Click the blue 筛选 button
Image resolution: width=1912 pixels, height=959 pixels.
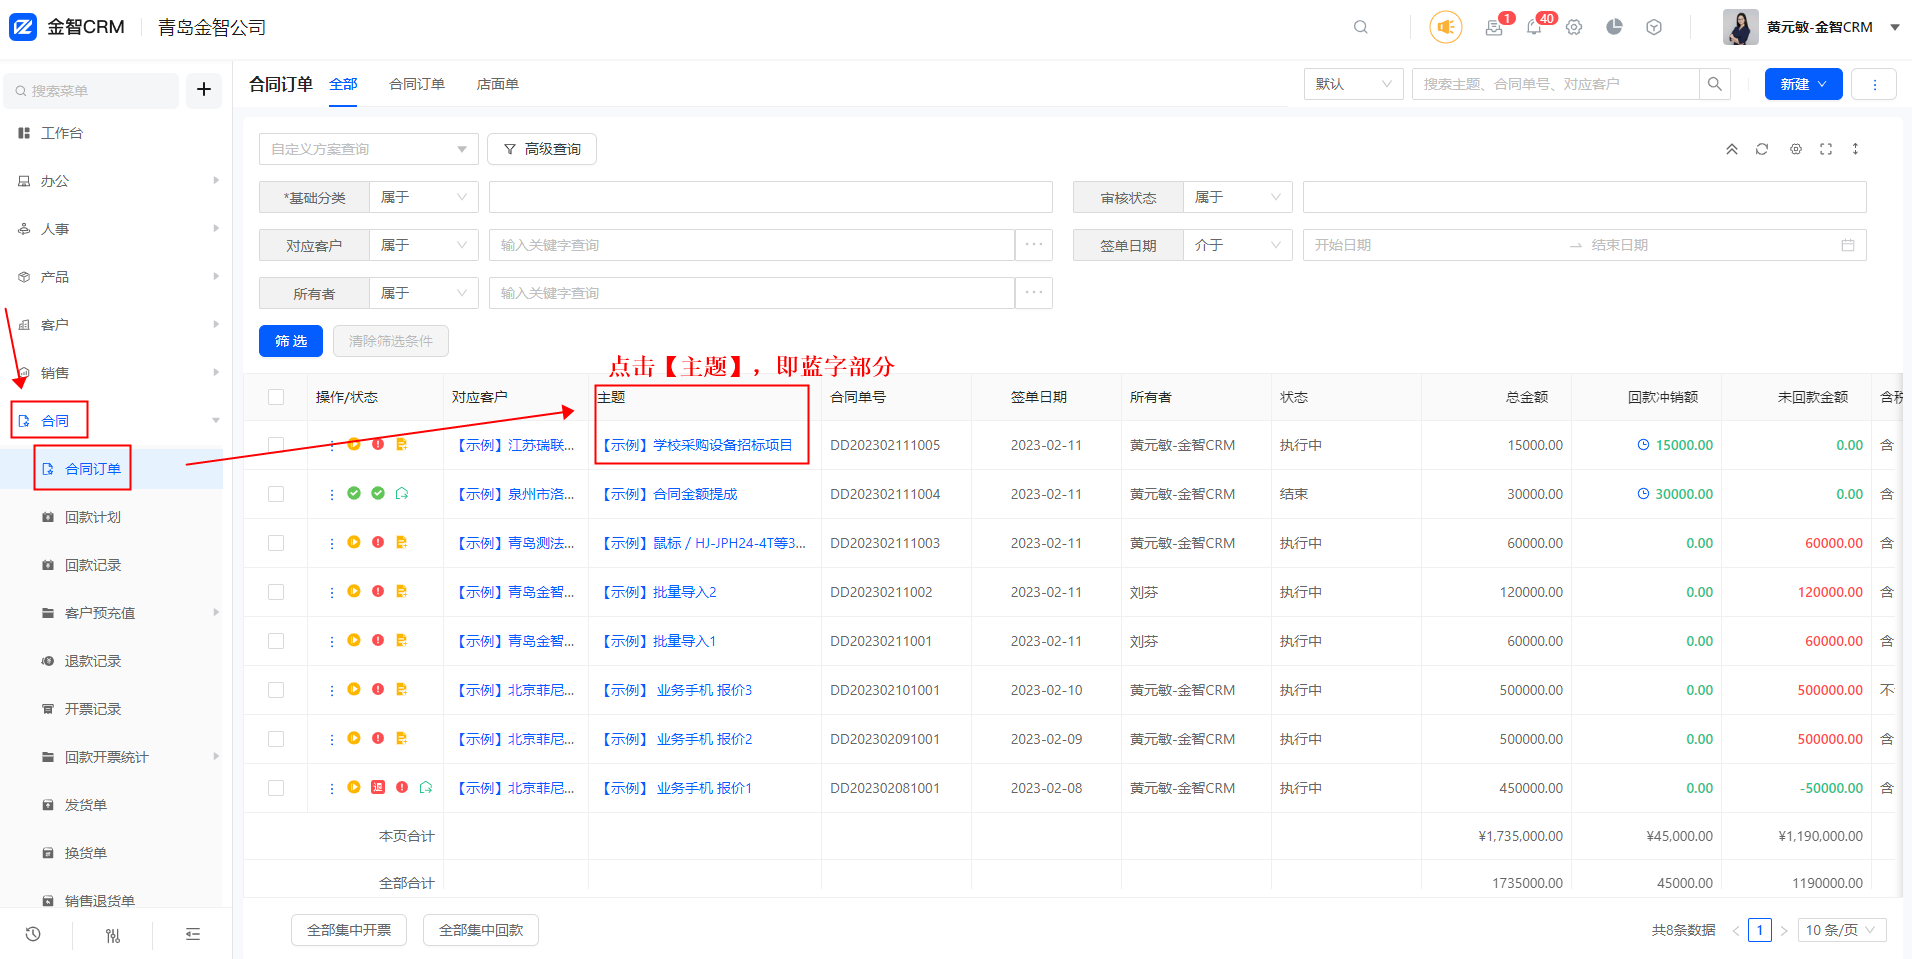[291, 341]
